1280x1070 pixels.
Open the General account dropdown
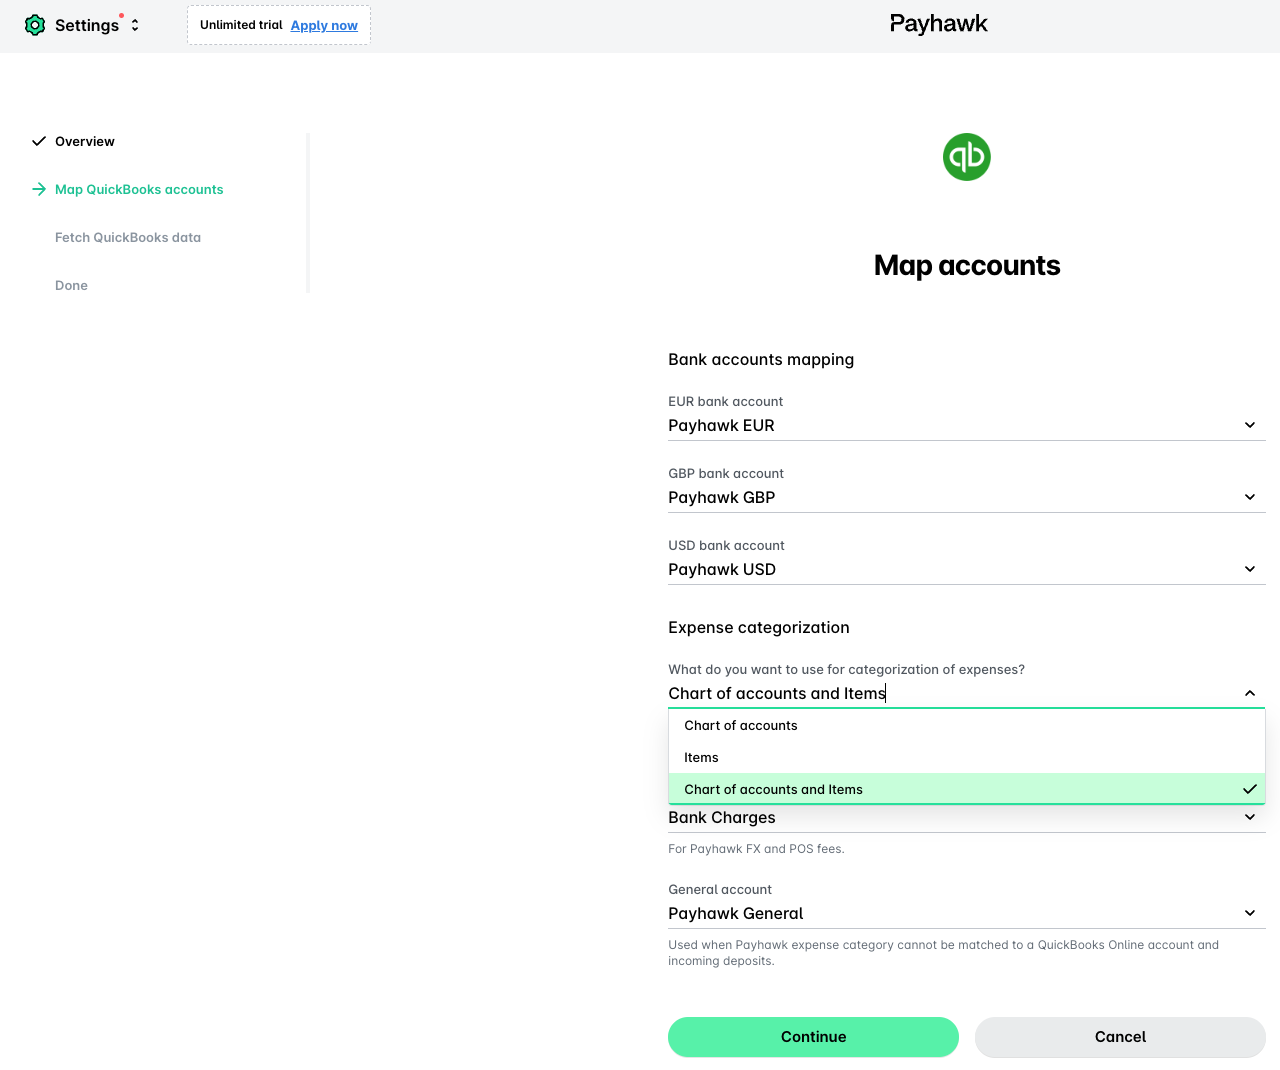tap(966, 913)
